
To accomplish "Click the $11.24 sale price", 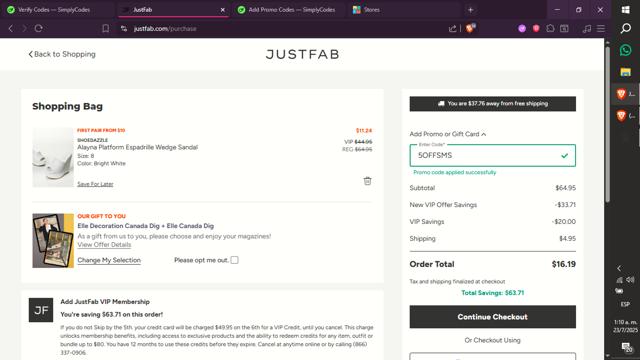I will coord(364,131).
